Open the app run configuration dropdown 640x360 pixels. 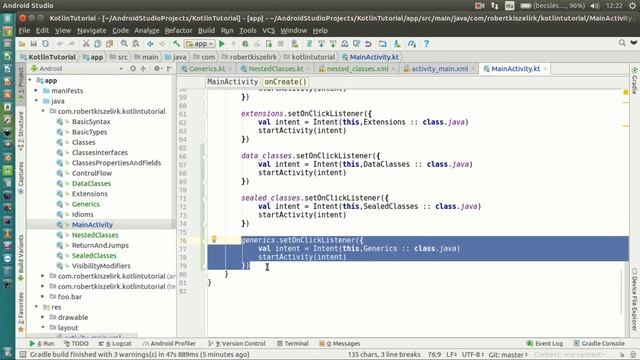point(200,44)
